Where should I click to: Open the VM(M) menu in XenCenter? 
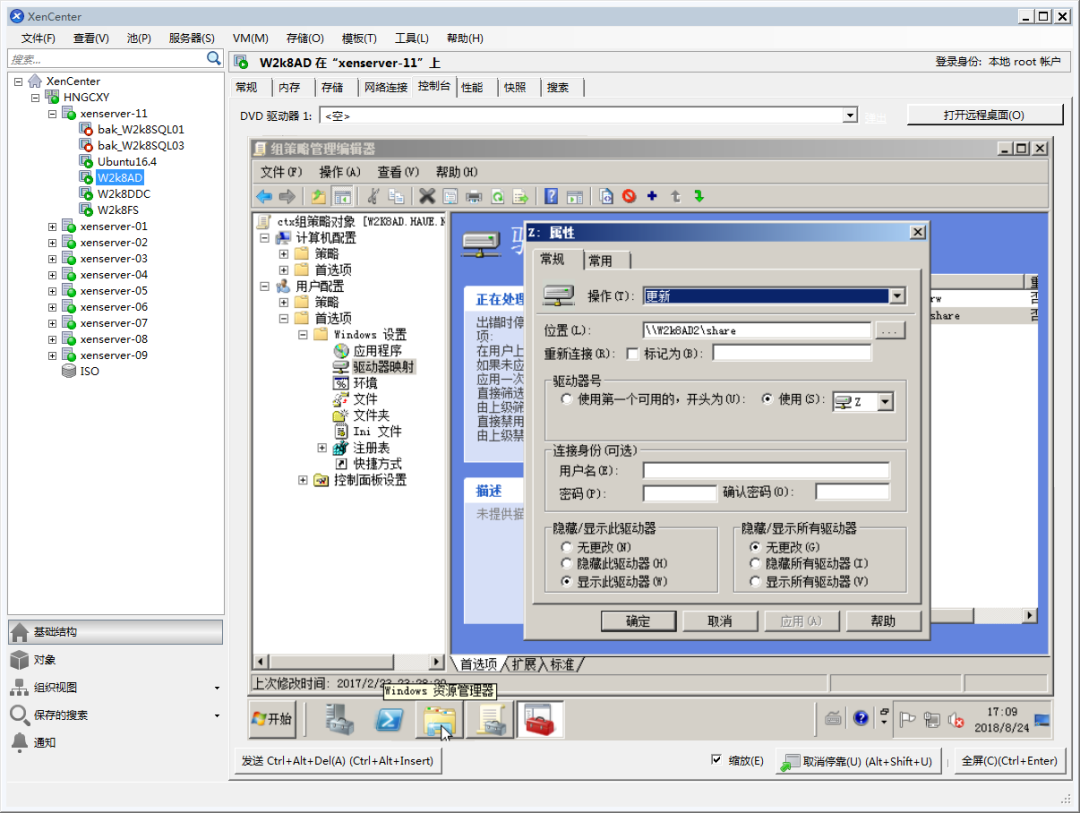tap(250, 39)
